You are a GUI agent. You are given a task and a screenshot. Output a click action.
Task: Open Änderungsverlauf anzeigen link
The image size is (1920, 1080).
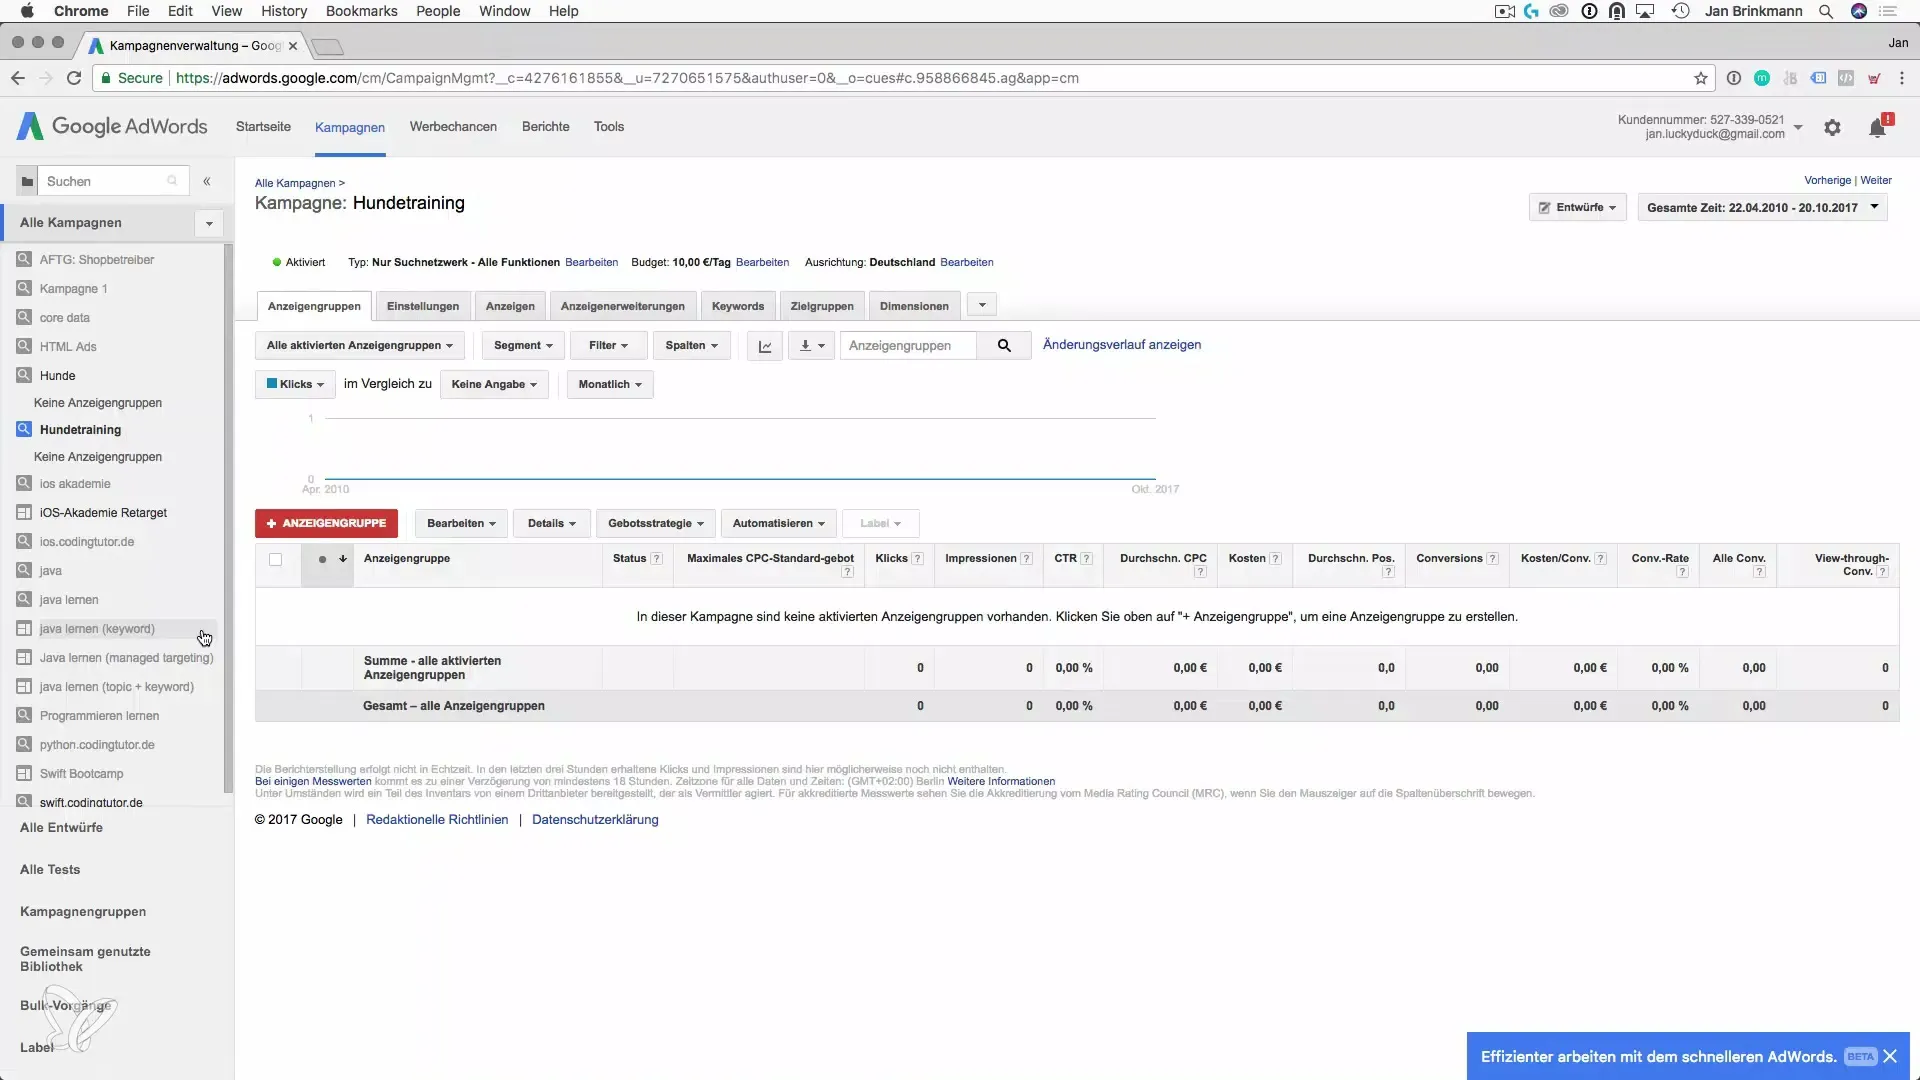1121,345
